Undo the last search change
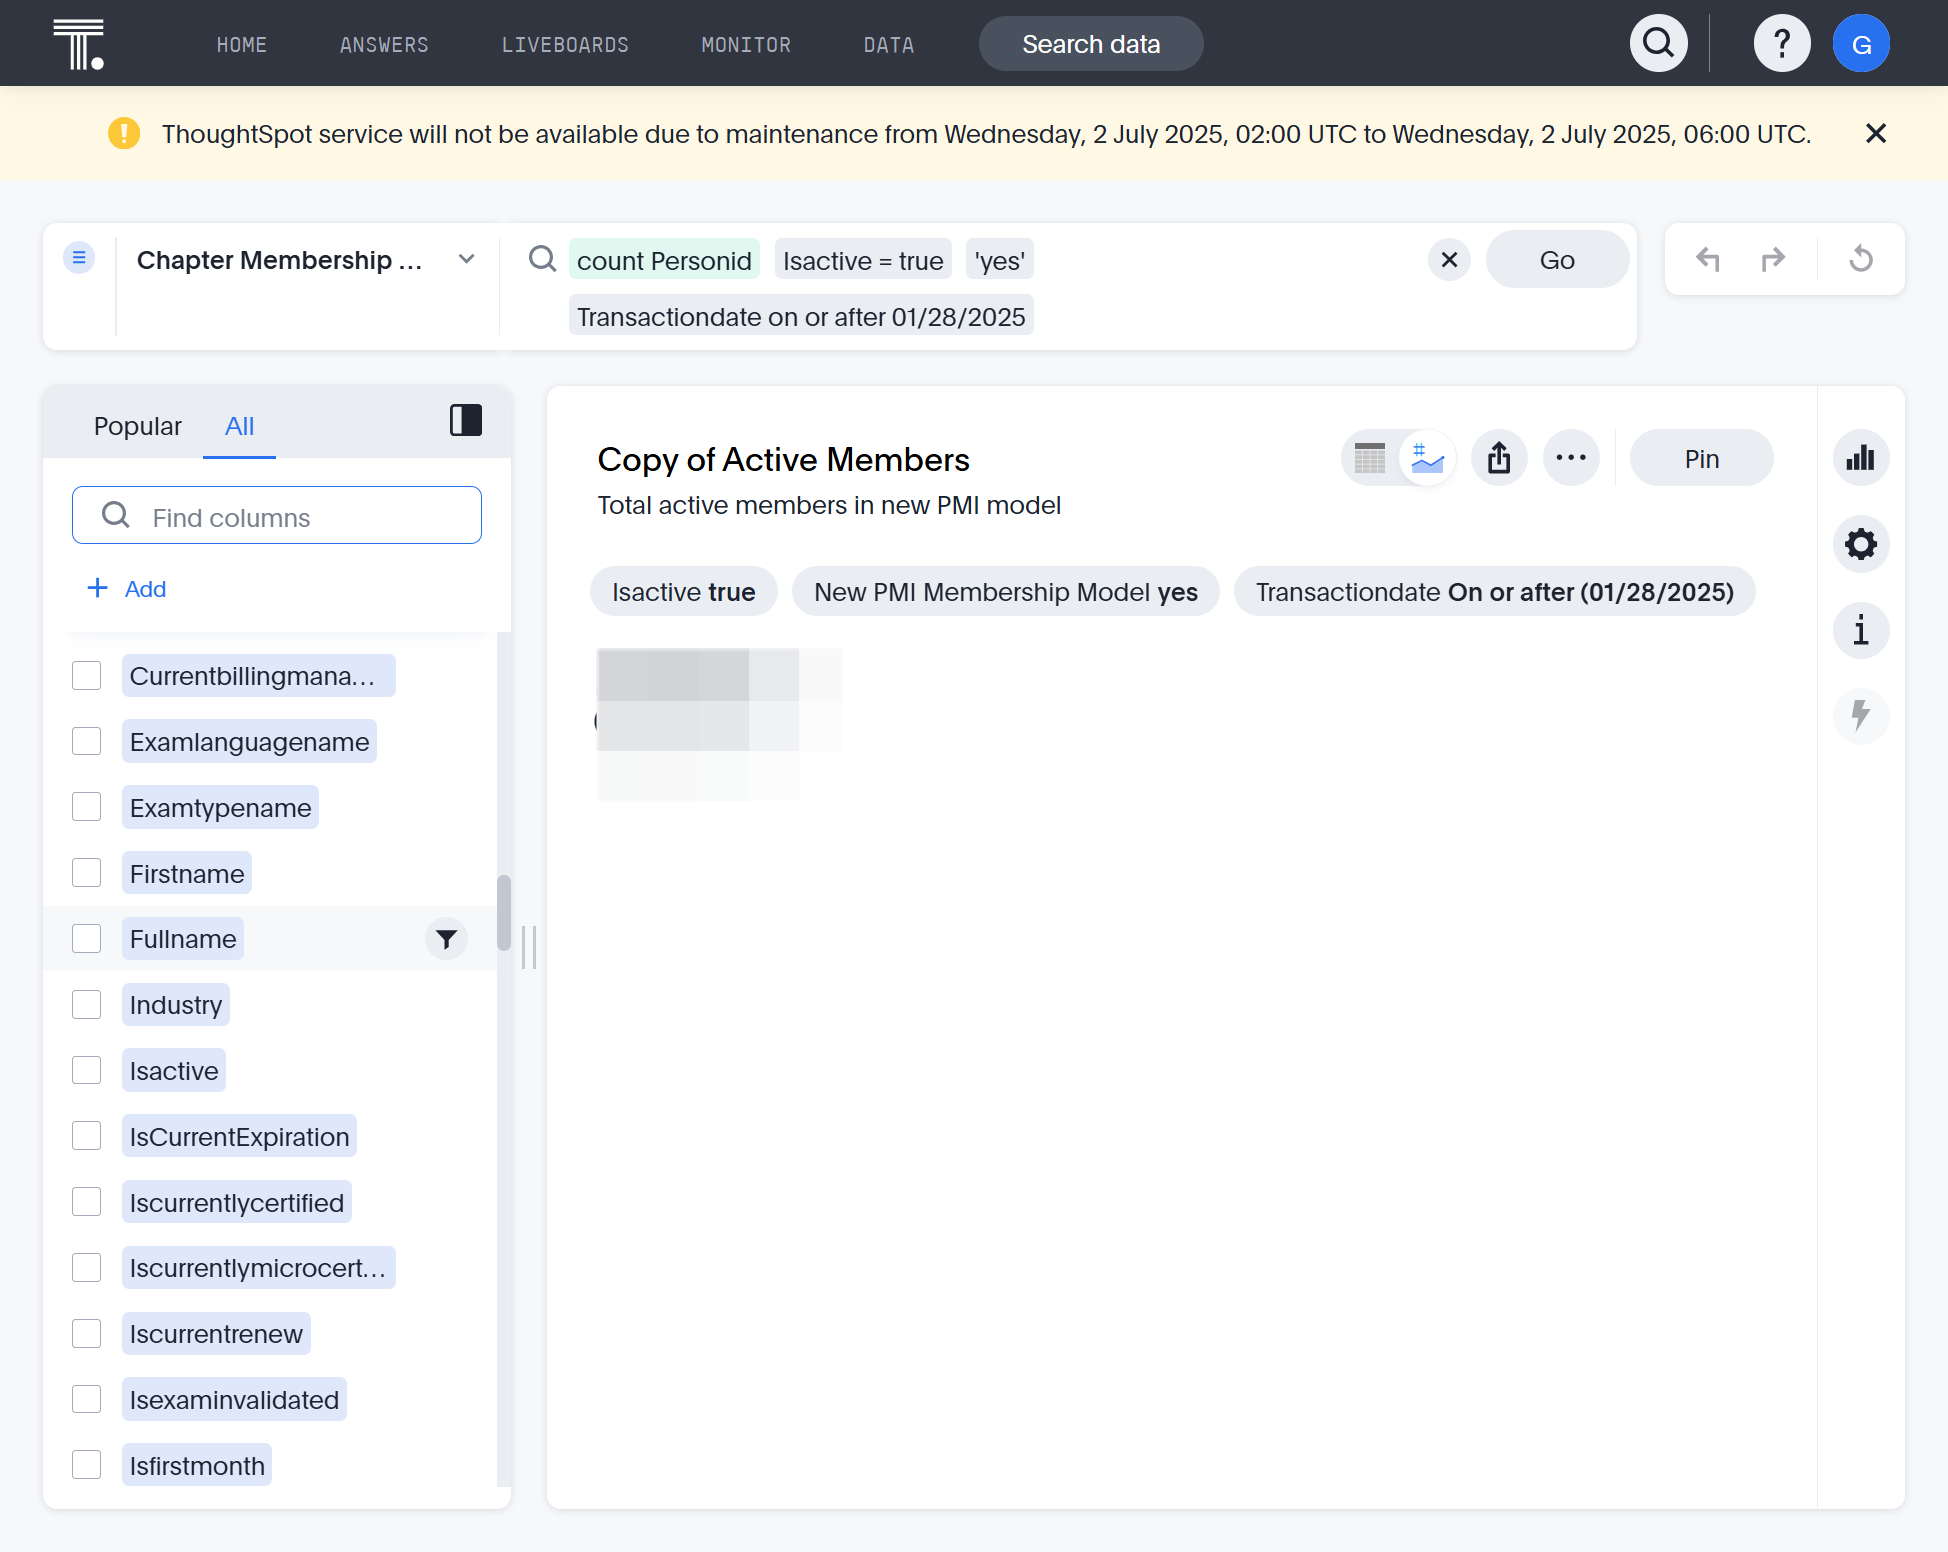The width and height of the screenshot is (1948, 1552). 1708,259
